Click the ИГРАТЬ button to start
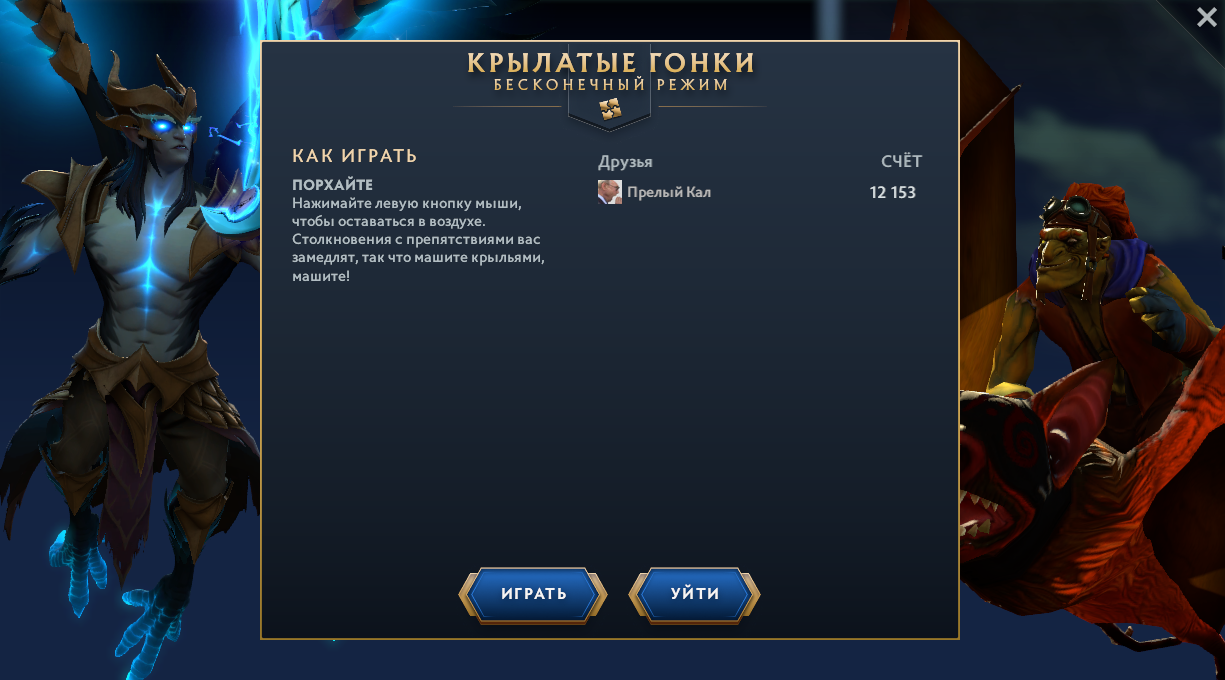The height and width of the screenshot is (680, 1225). (533, 594)
